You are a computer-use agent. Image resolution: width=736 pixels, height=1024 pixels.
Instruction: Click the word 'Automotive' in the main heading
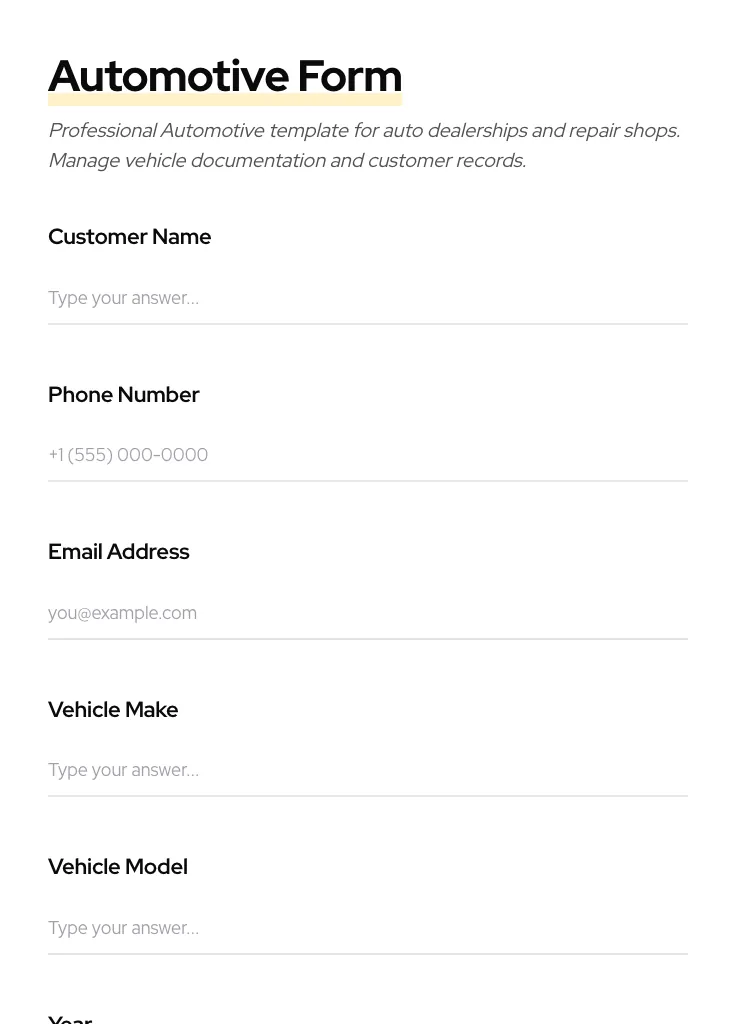pyautogui.click(x=168, y=76)
